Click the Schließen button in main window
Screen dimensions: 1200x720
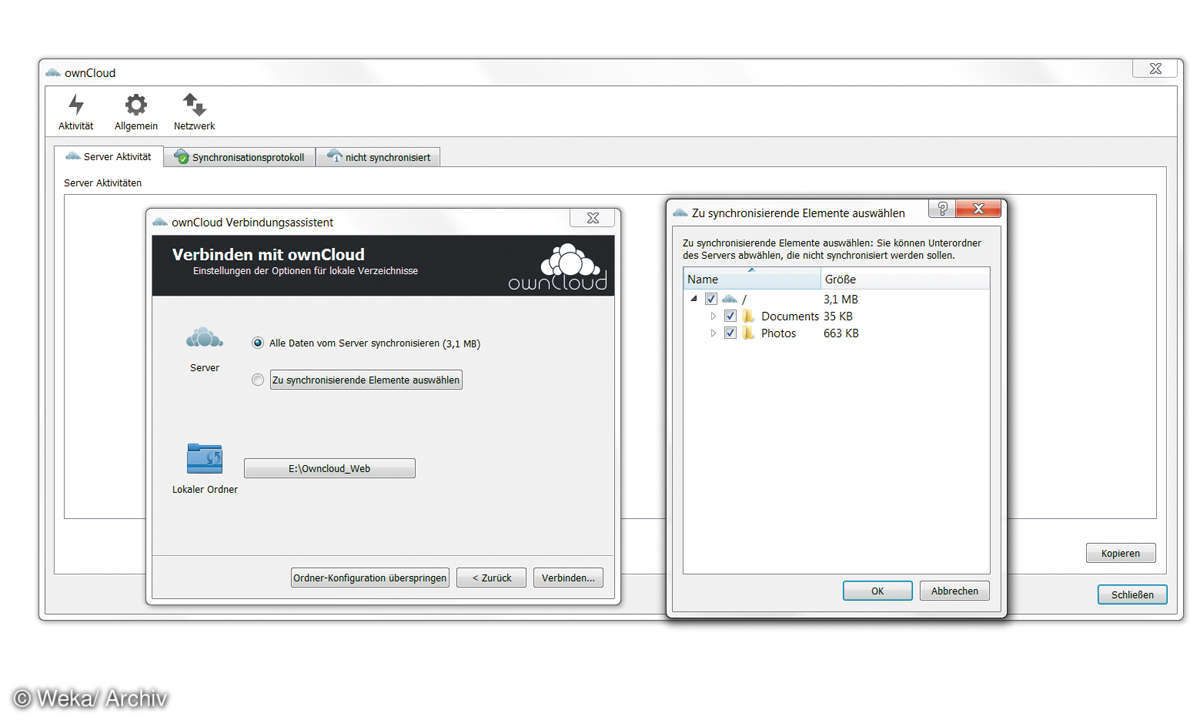pyautogui.click(x=1132, y=594)
